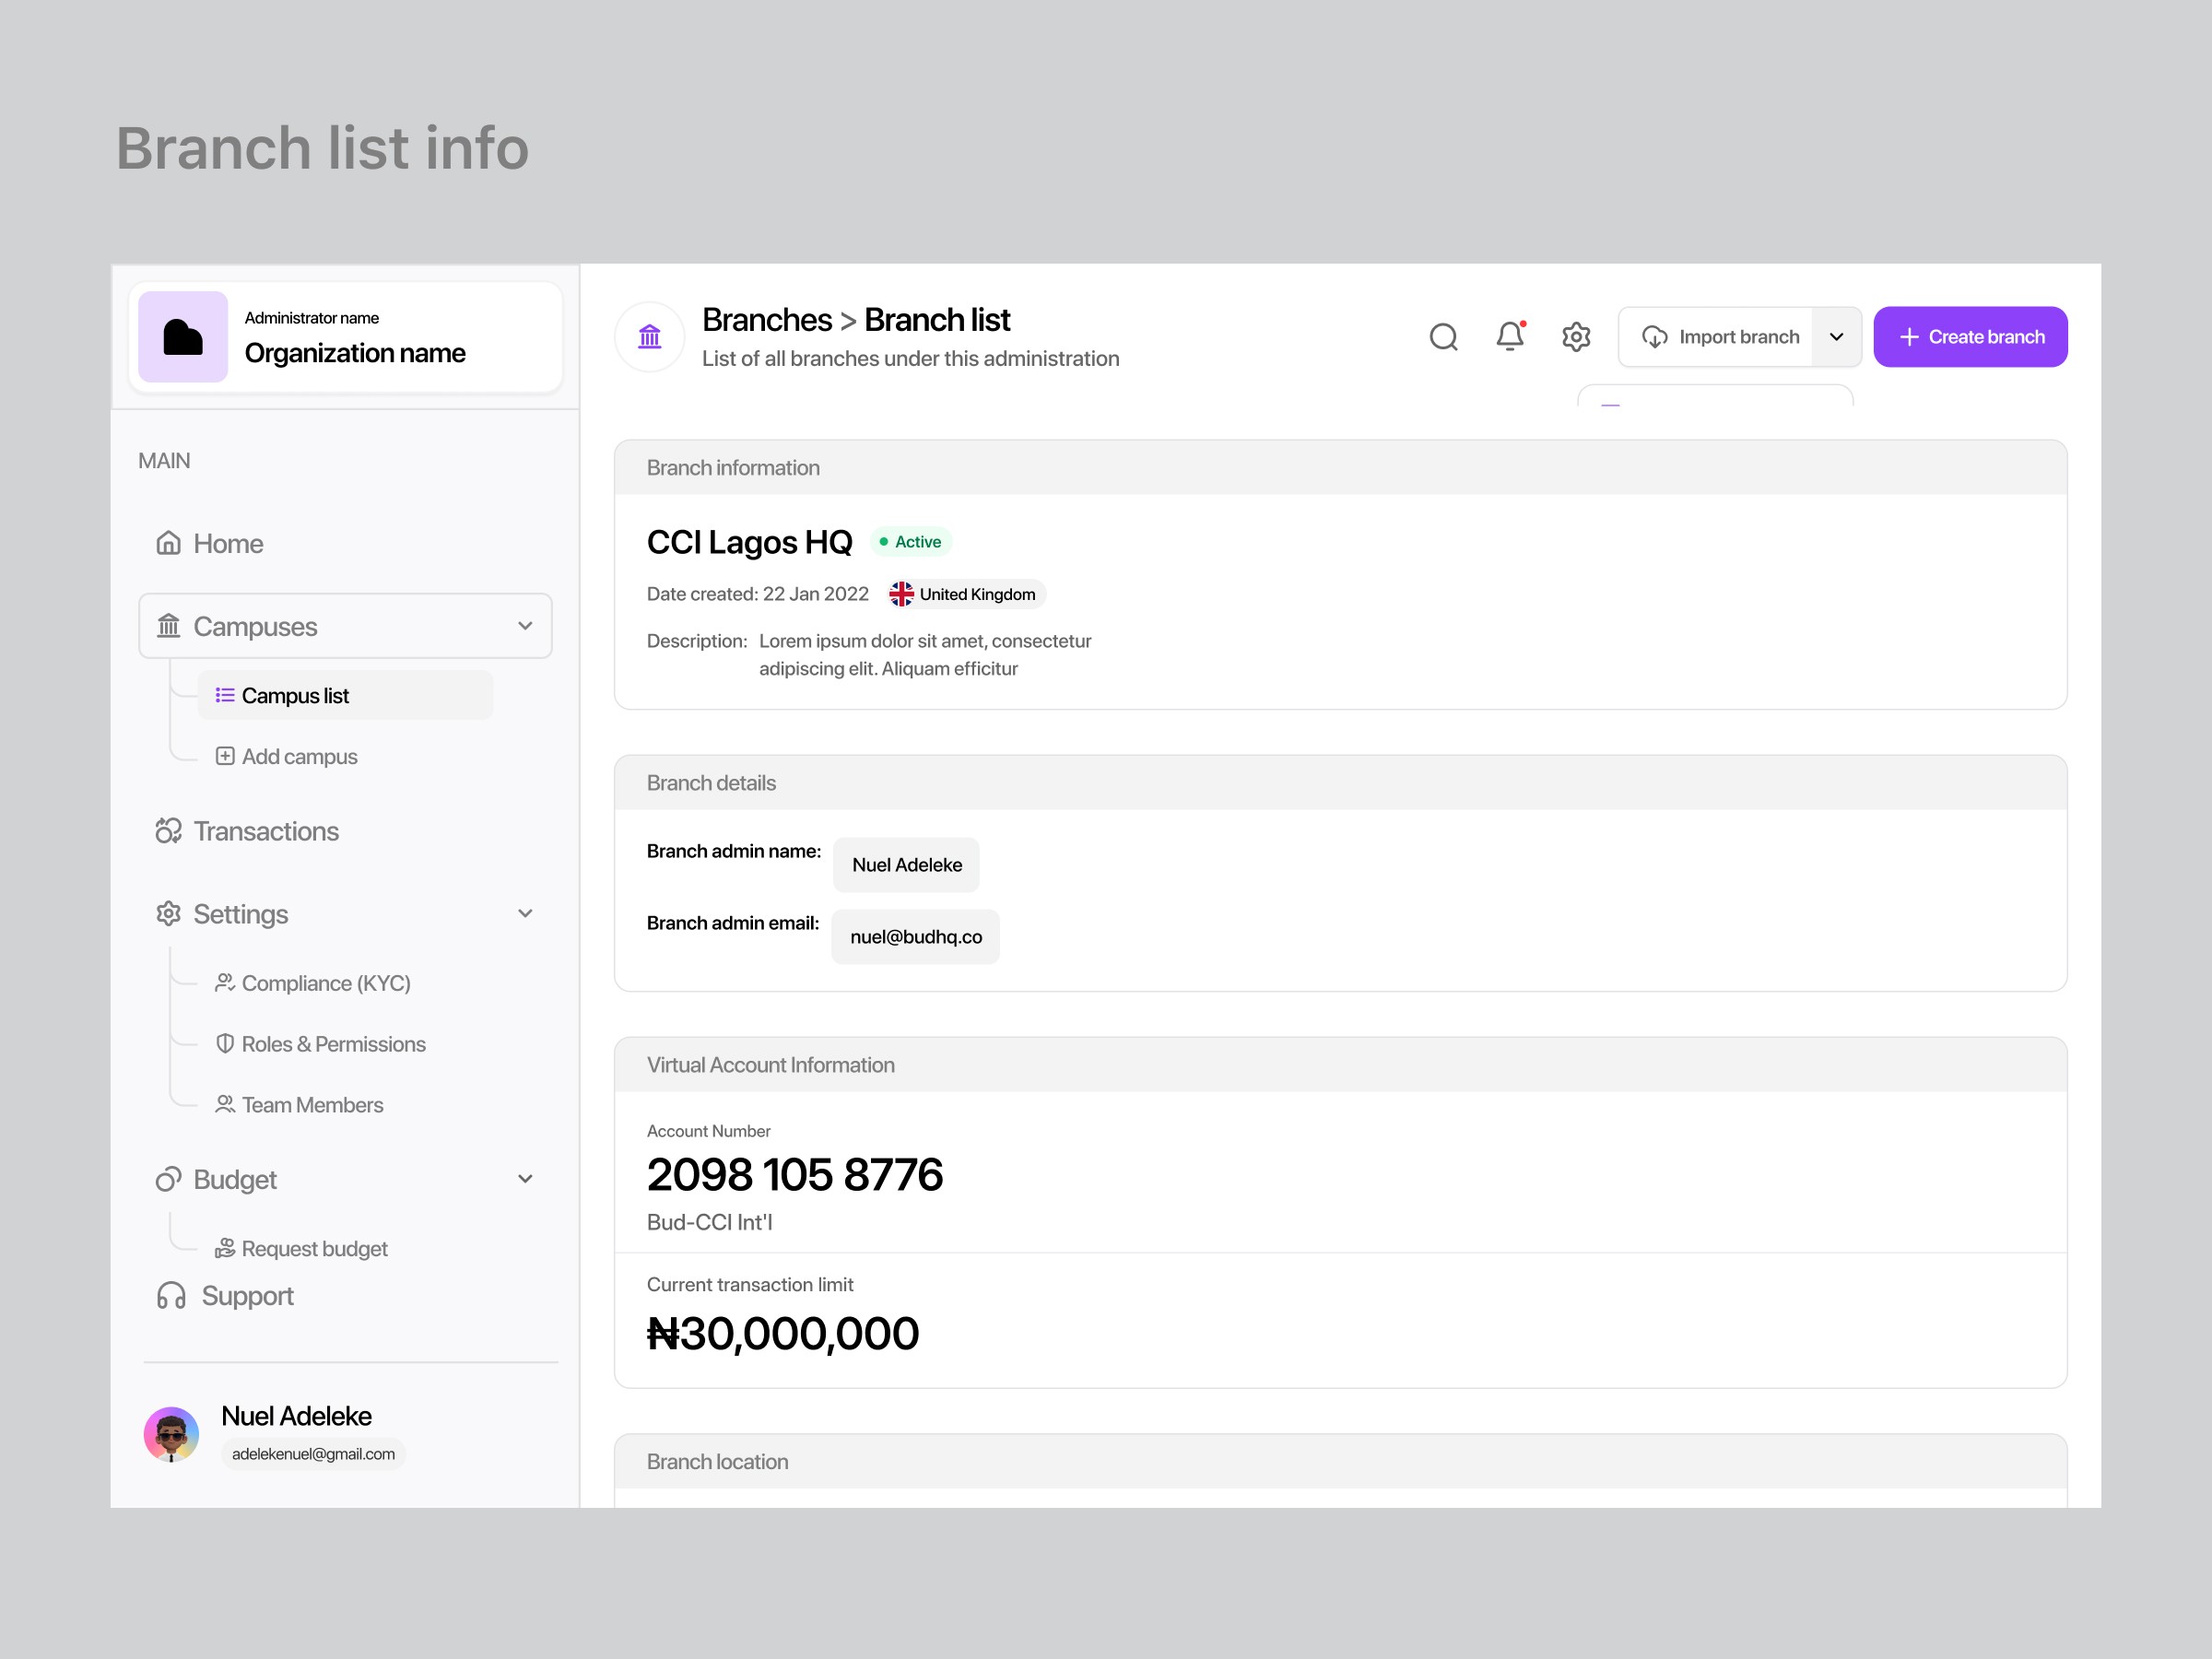This screenshot has width=2212, height=1659.
Task: Click the Support headphones icon
Action: pyautogui.click(x=171, y=1296)
